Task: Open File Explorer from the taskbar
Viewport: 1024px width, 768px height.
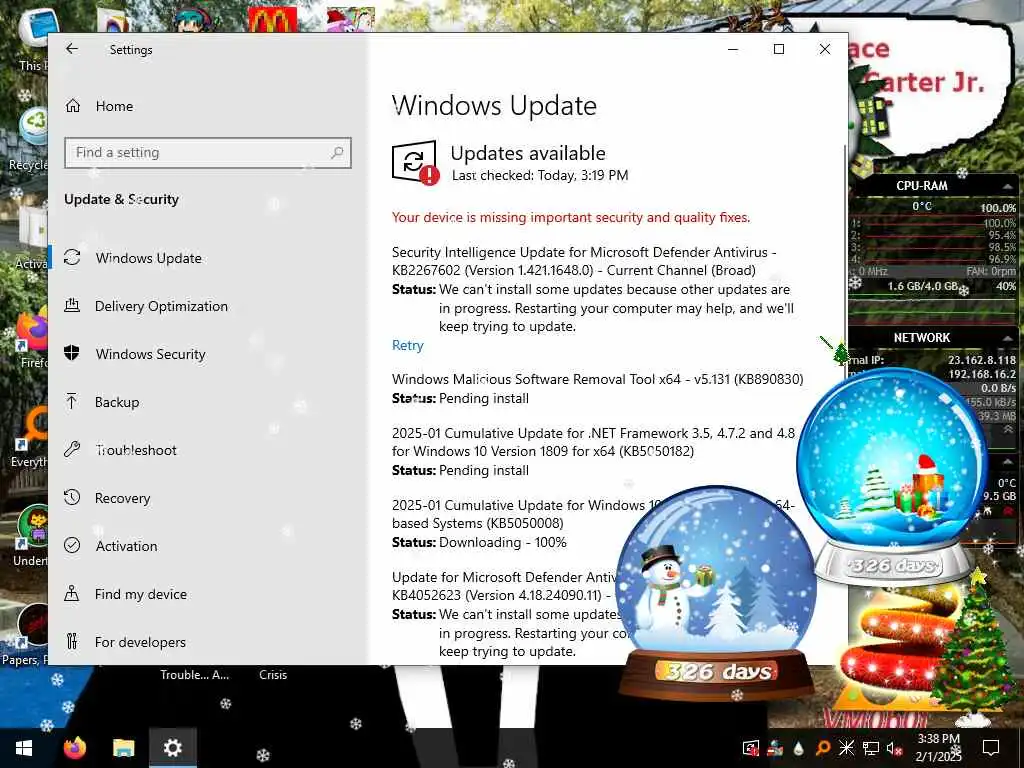Action: [x=123, y=748]
